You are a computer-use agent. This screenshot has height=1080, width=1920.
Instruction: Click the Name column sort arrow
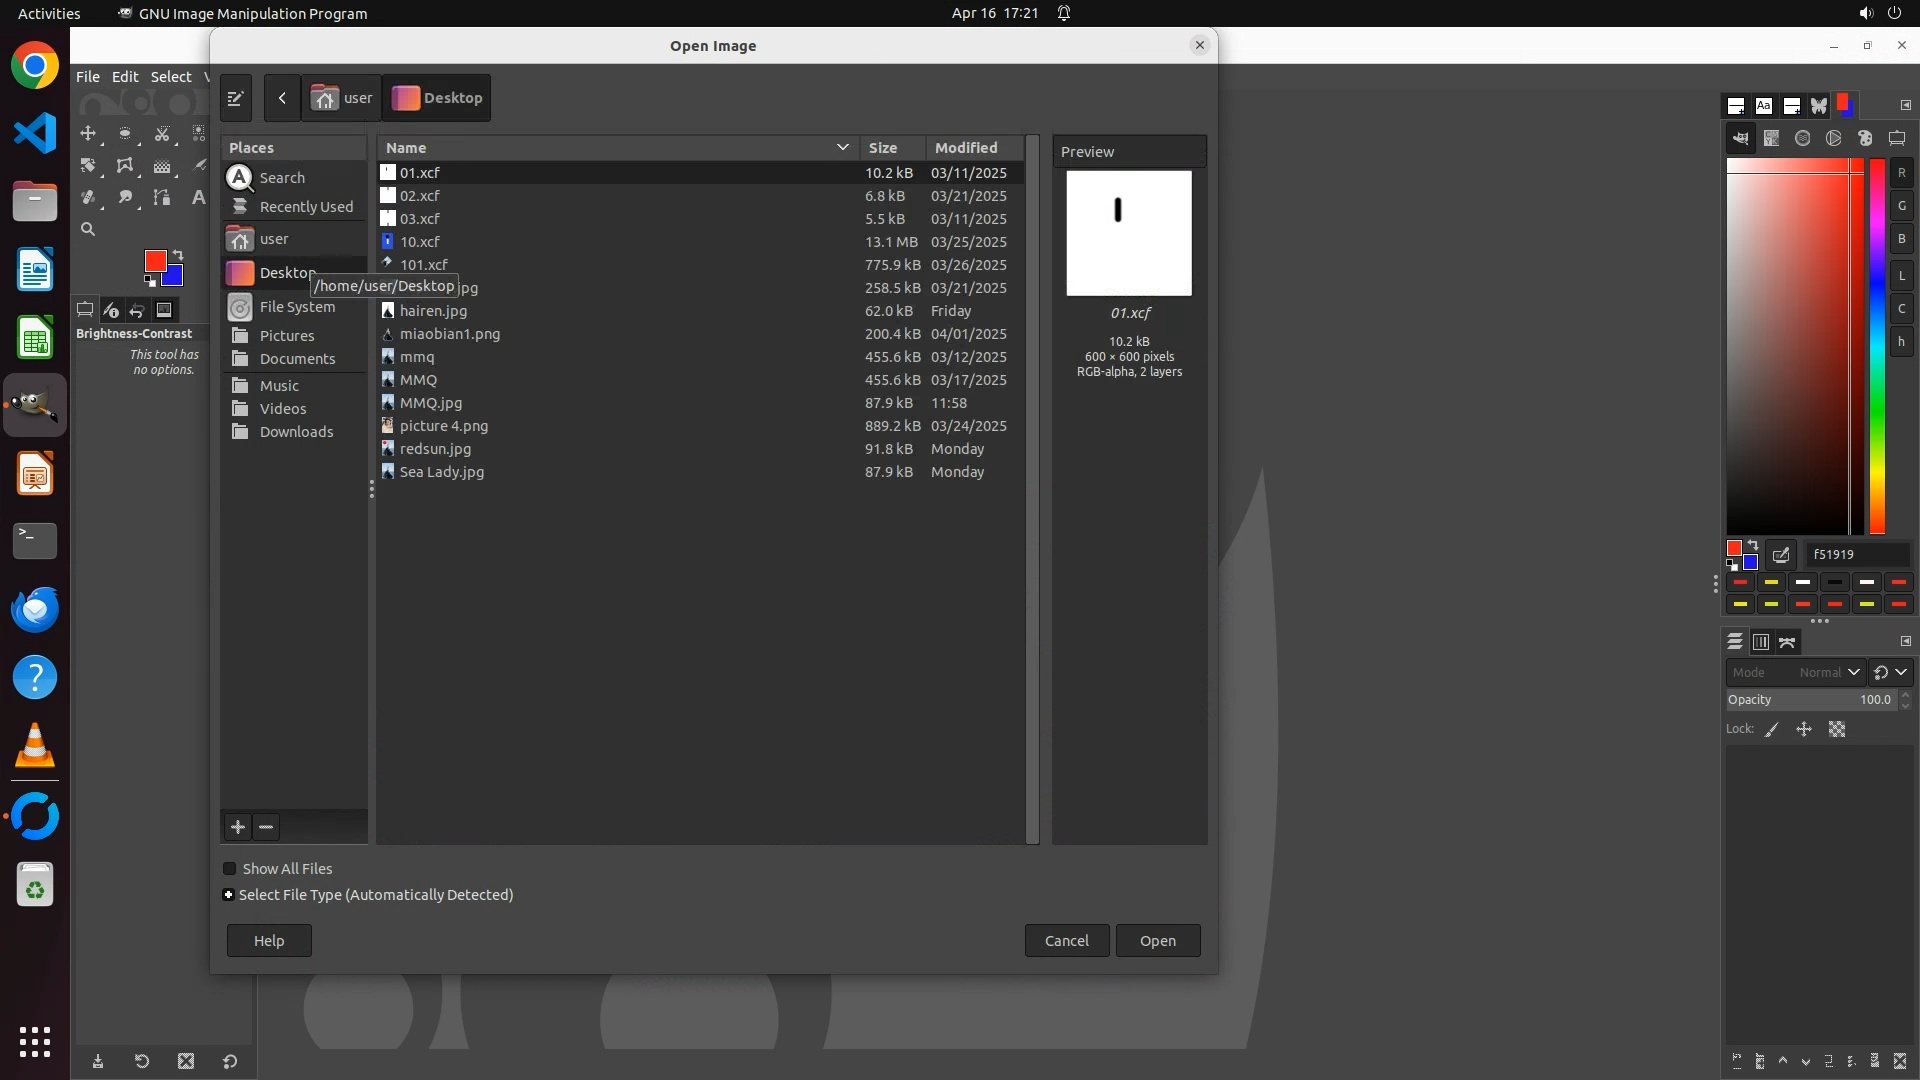tap(842, 148)
